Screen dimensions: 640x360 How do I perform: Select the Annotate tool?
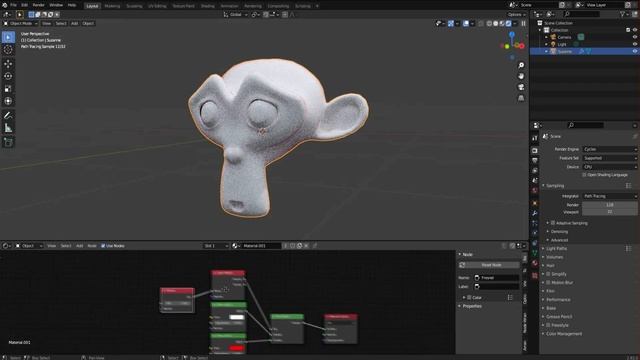coord(8,116)
